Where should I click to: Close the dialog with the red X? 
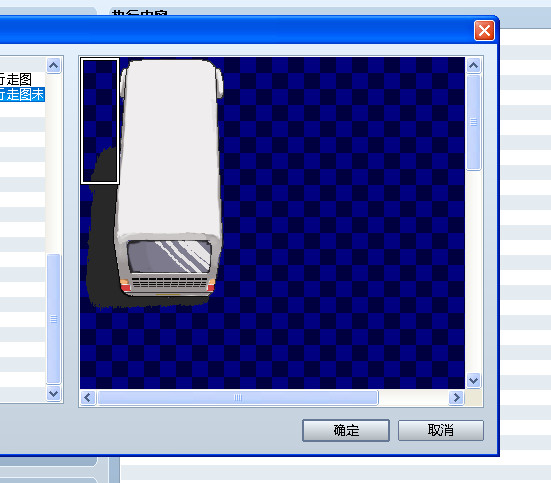[484, 31]
